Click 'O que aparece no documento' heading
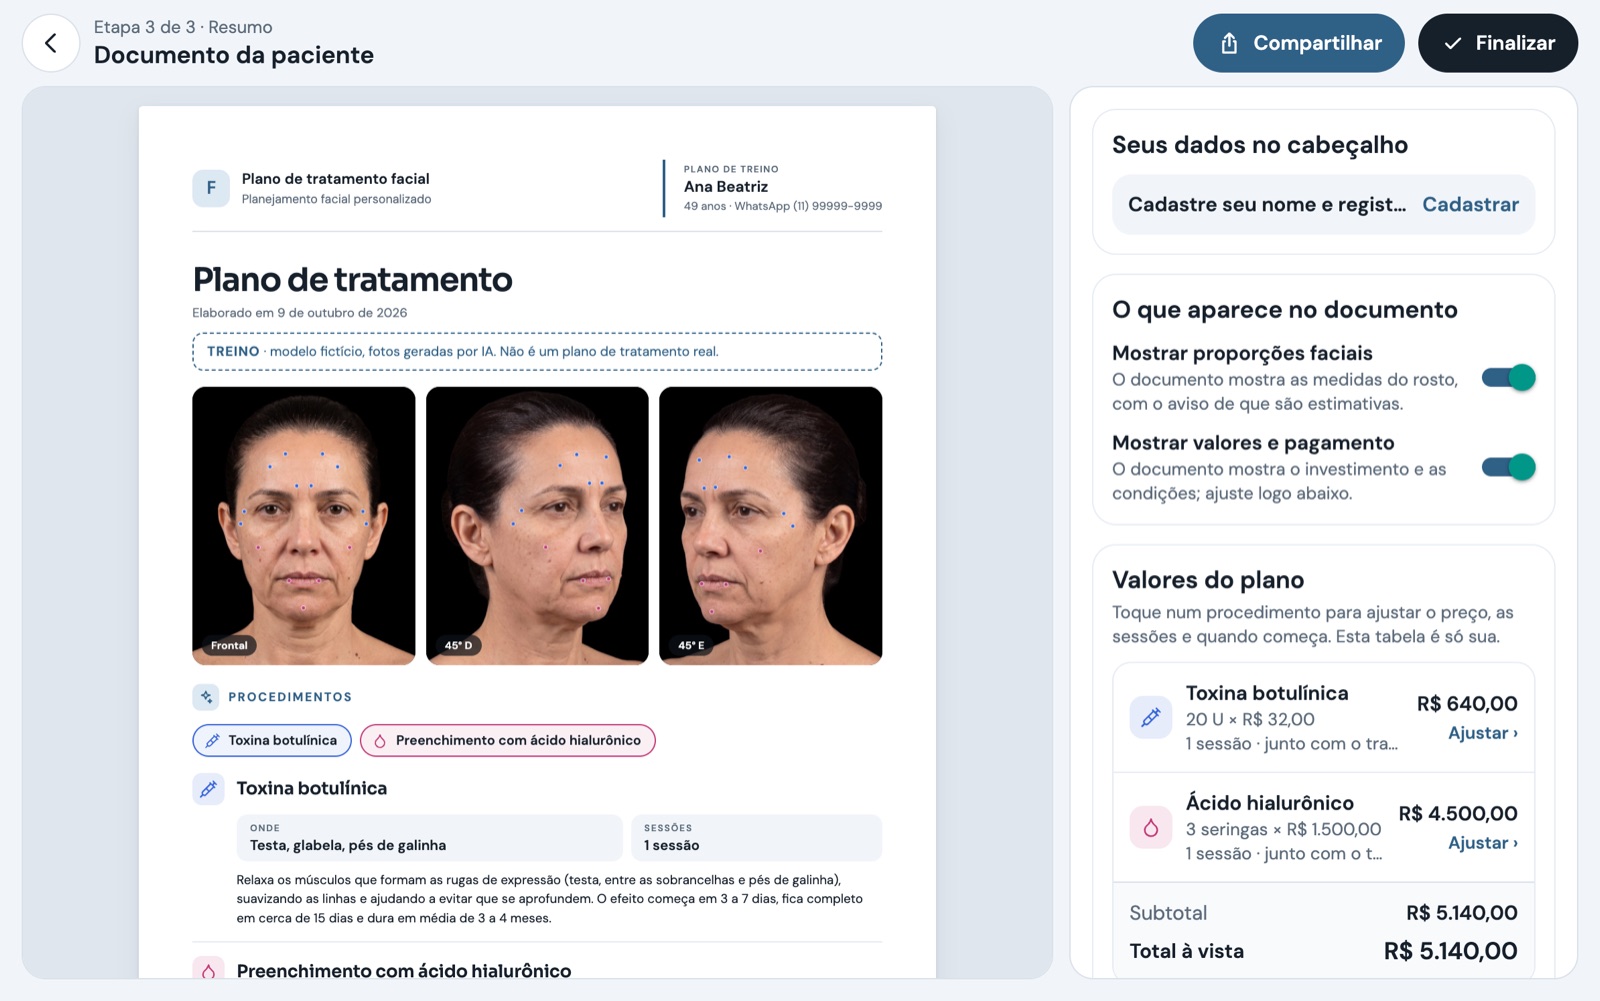Screen dimensions: 1600x1001 (1285, 310)
